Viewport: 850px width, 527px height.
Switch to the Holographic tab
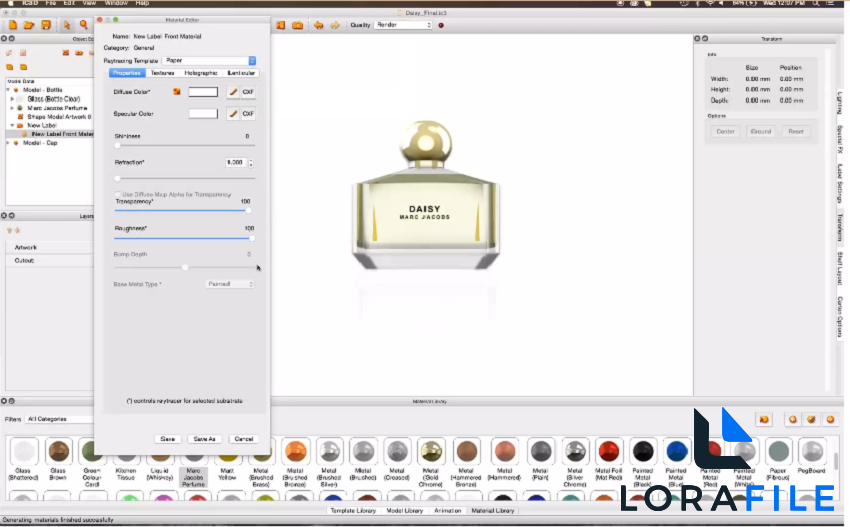[x=201, y=73]
